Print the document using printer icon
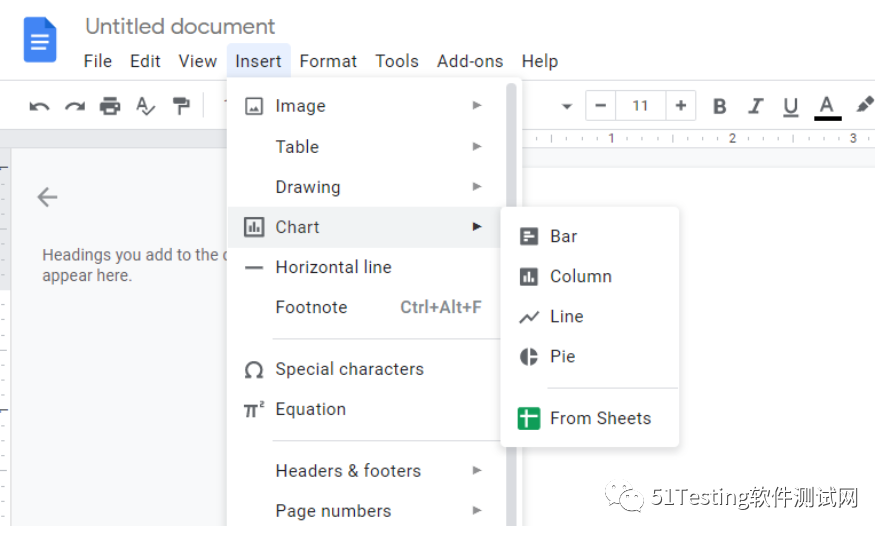887x538 pixels. (x=110, y=106)
